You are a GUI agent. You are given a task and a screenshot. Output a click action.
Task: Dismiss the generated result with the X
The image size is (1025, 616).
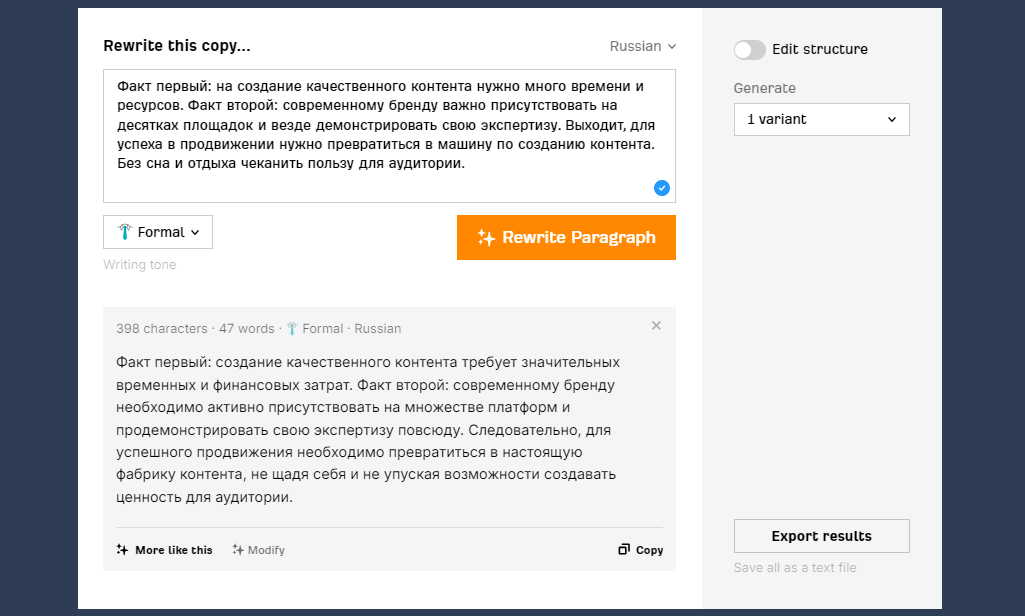point(656,325)
